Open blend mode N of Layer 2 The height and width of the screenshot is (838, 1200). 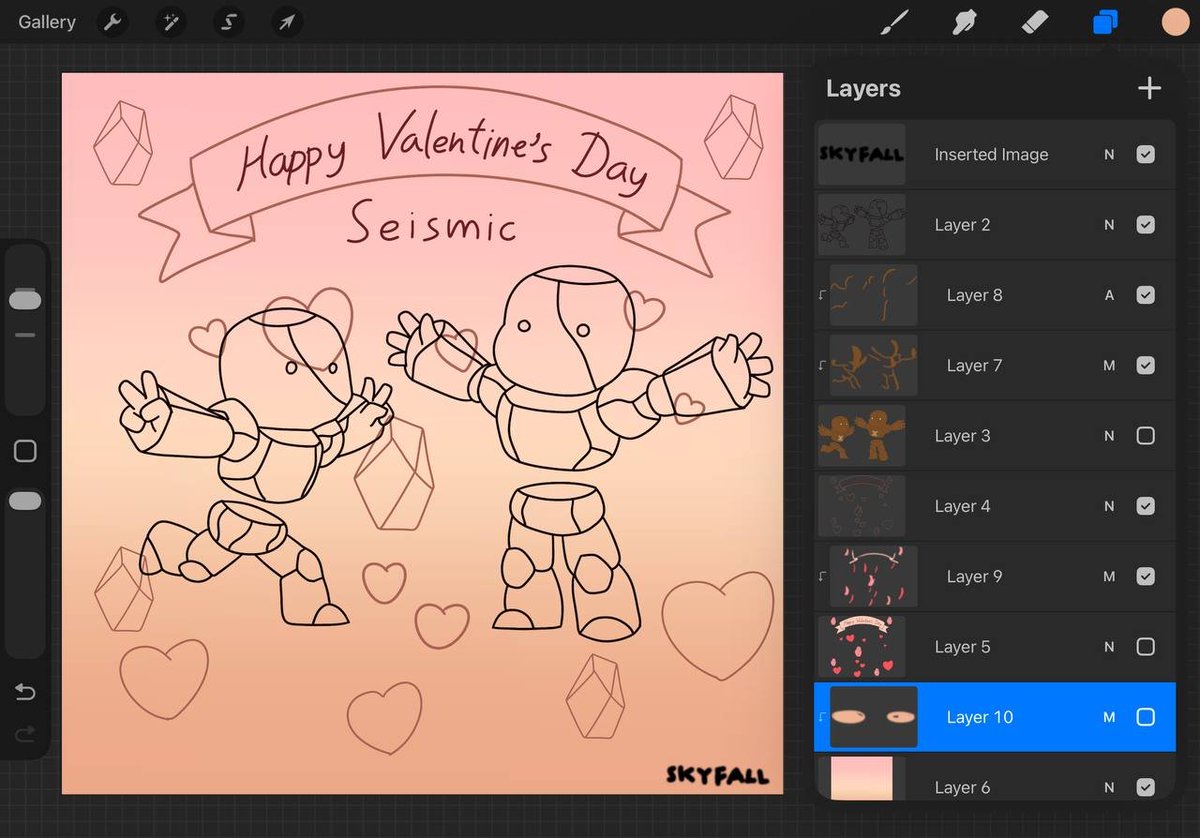1109,225
